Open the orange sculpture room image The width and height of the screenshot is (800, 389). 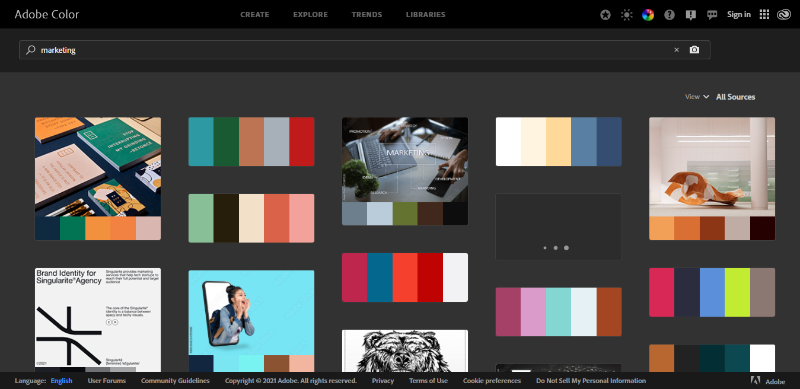point(712,167)
